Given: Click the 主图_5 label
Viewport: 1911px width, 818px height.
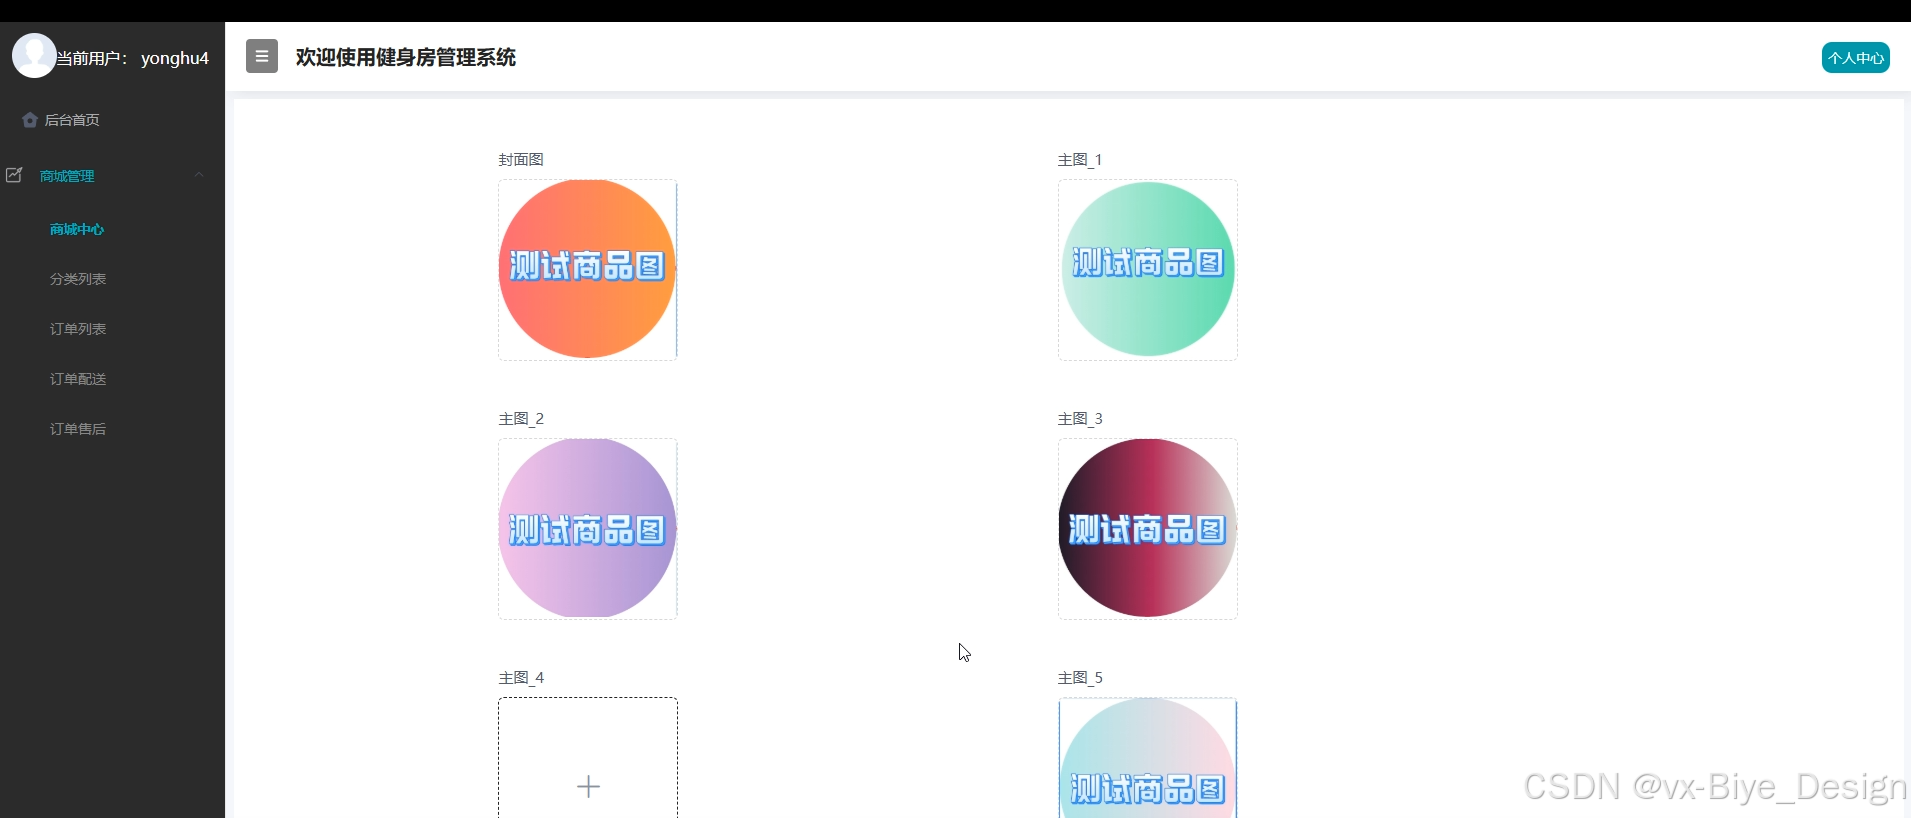Looking at the screenshot, I should 1080,678.
